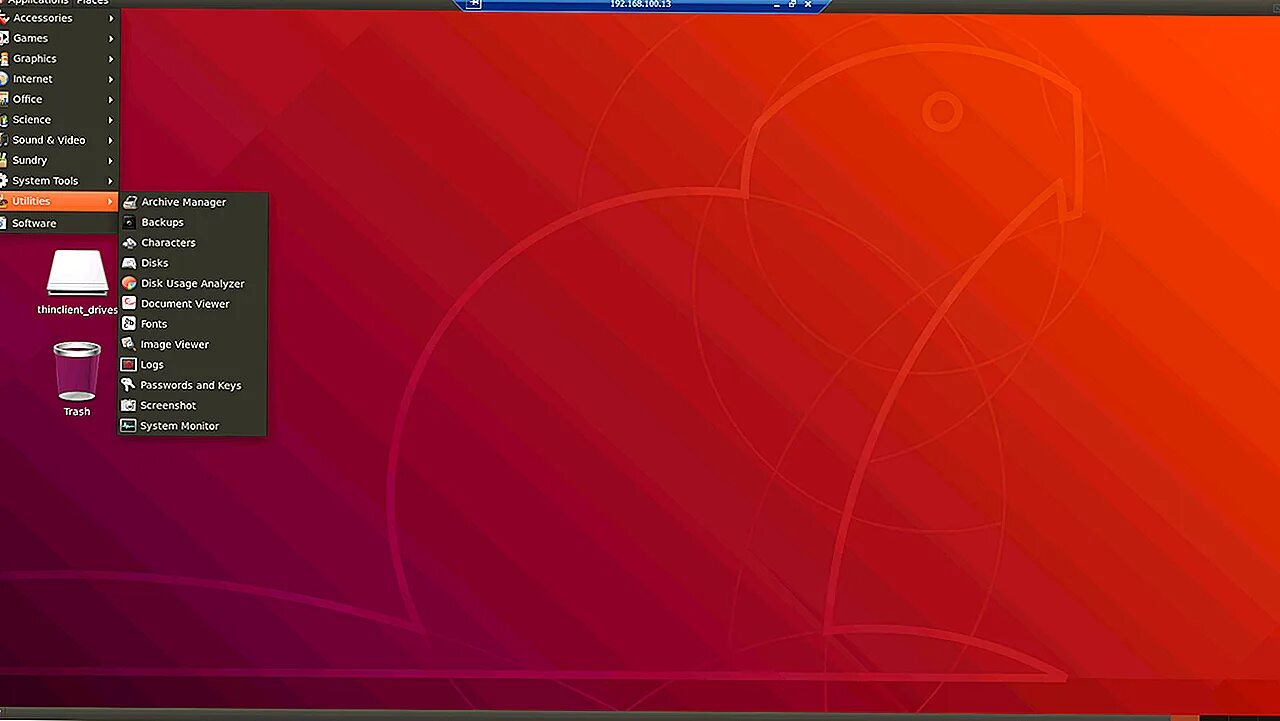The height and width of the screenshot is (721, 1280).
Task: Open the Sound & Video category
Action: point(59,140)
